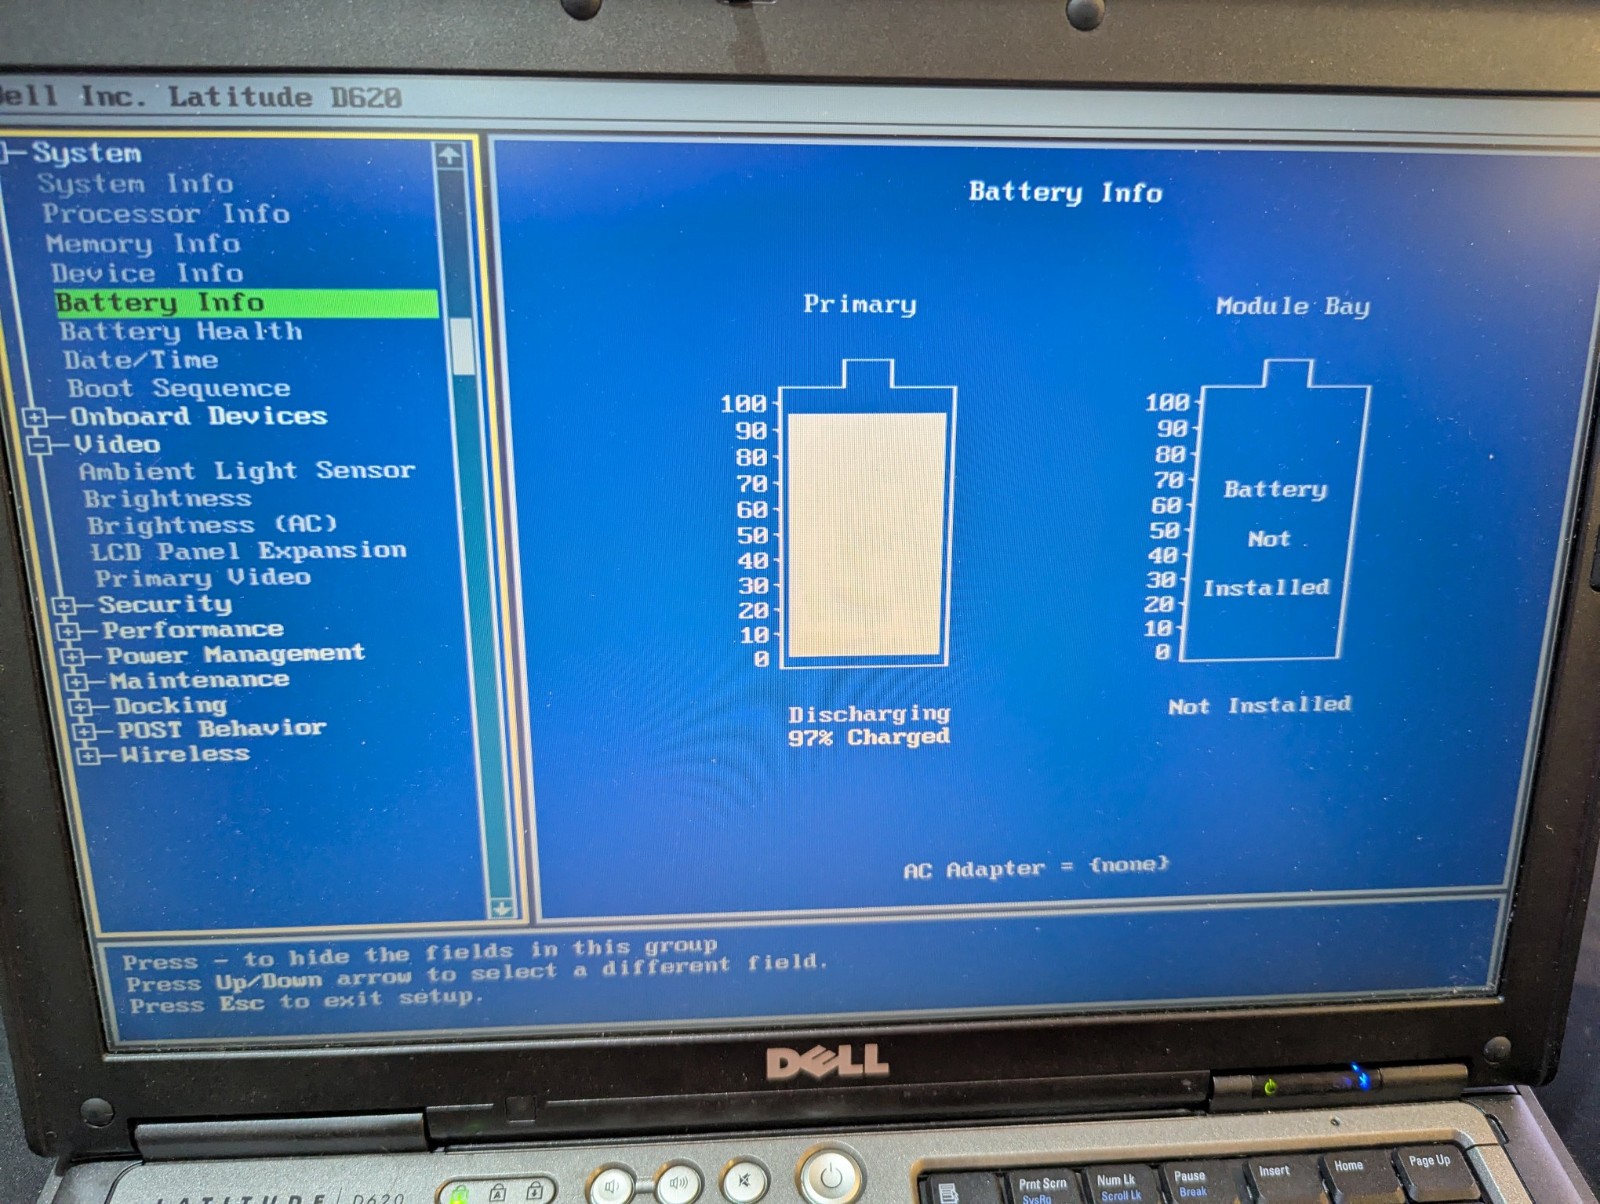
Task: Click the Battery Info panel heading
Action: (1066, 192)
